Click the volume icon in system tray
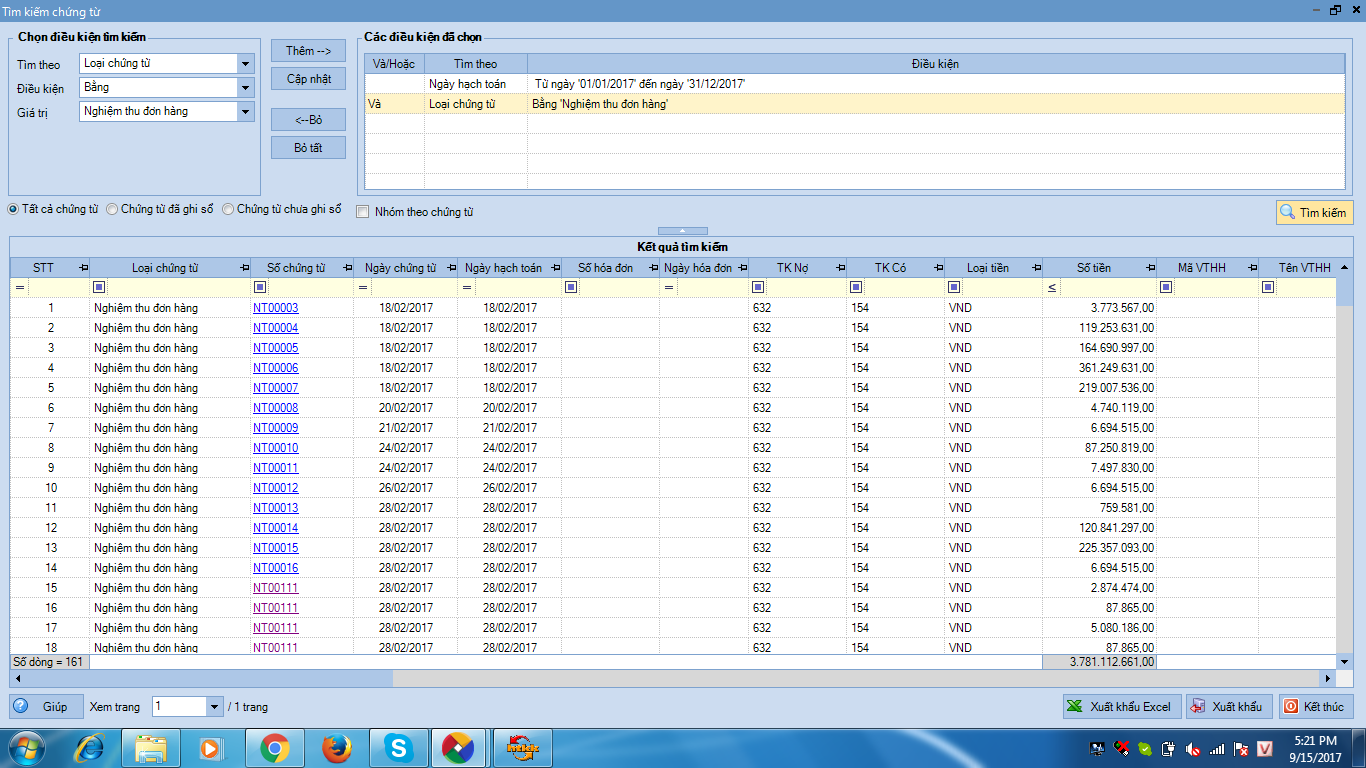 [x=1192, y=748]
